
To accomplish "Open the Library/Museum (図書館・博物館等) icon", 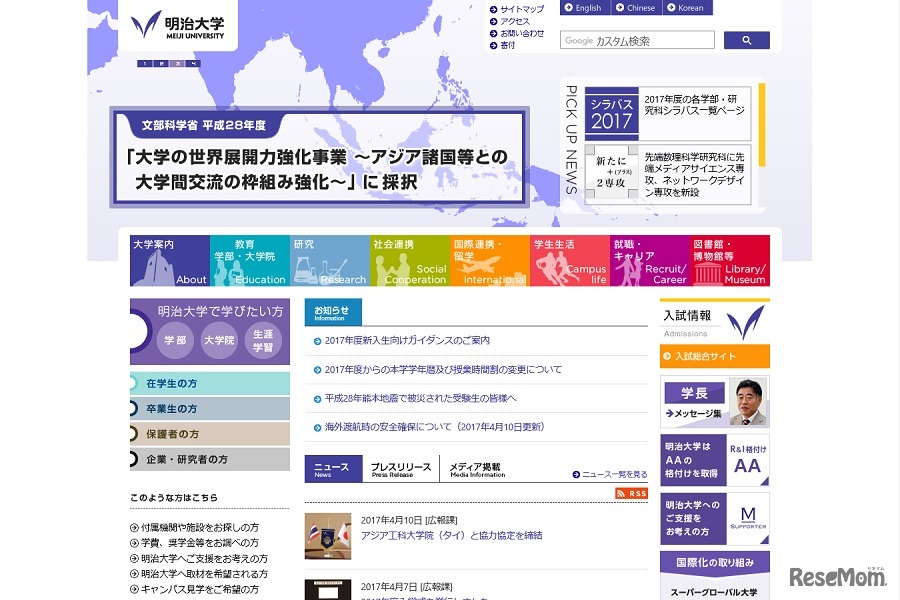I will coord(728,260).
